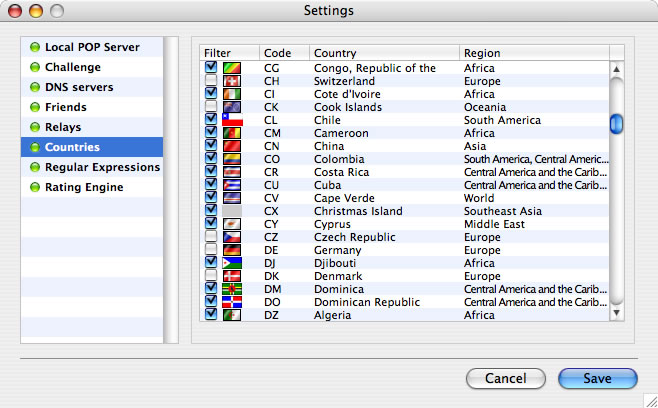Click green status dot beside Challenge
Screen dimensions: 658x408
[35, 67]
